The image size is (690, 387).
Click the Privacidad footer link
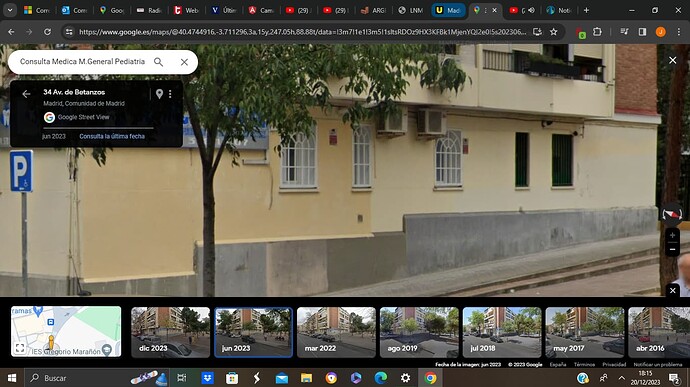pos(614,365)
